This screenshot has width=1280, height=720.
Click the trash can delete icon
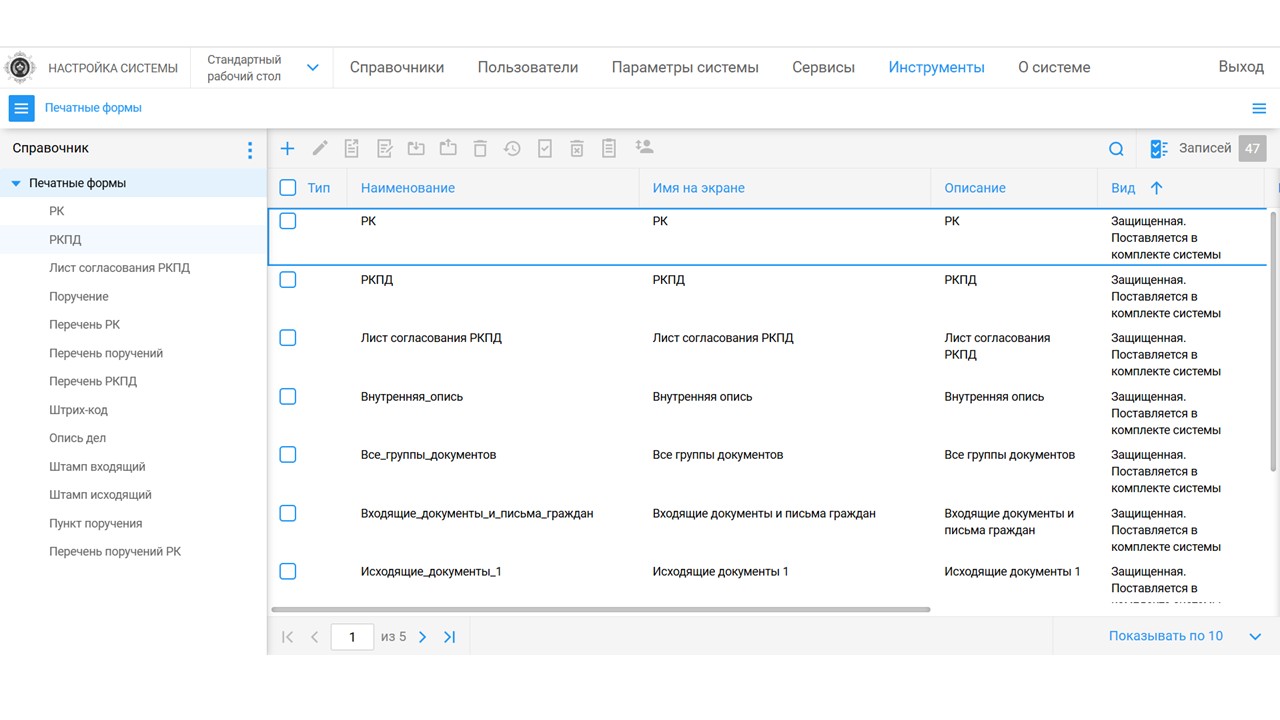pyautogui.click(x=480, y=148)
